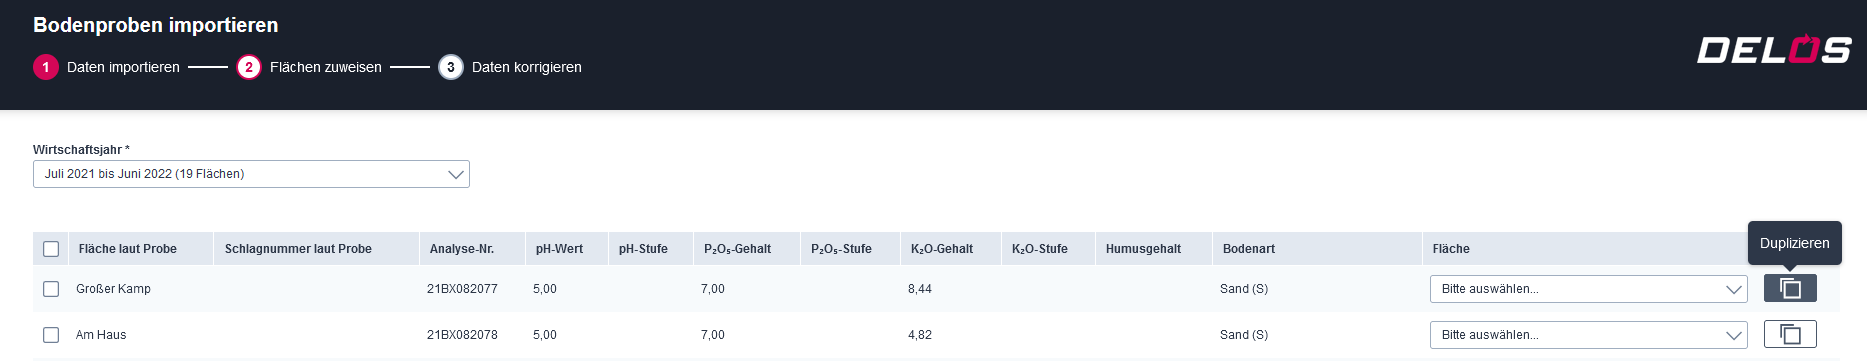Click the Flächen zuweisen step label

pyautogui.click(x=326, y=67)
